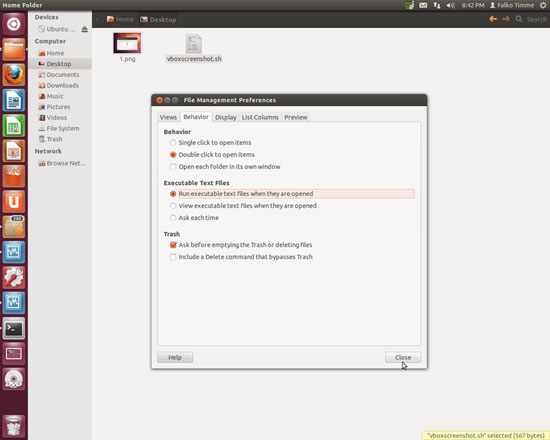Open Firefox from the launcher
This screenshot has height=440, width=550.
[x=14, y=75]
